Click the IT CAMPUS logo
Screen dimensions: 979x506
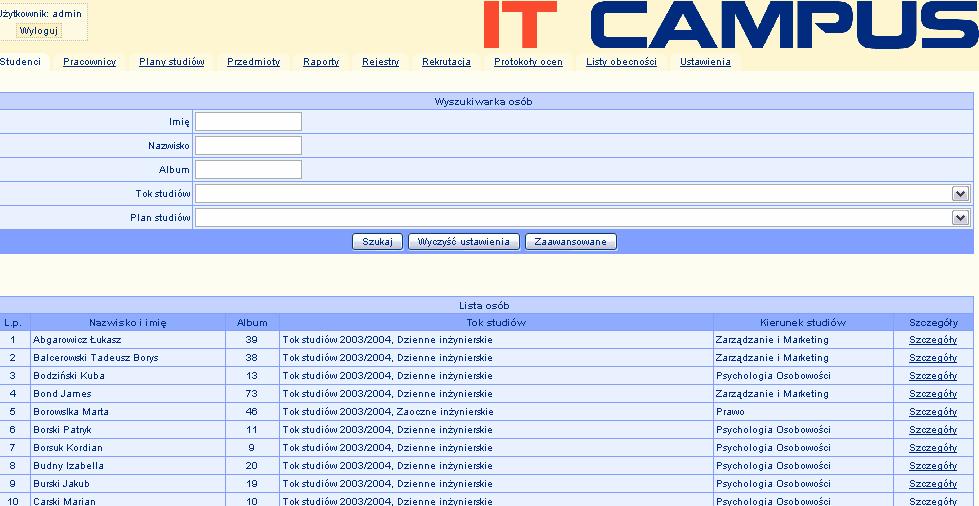click(x=731, y=25)
